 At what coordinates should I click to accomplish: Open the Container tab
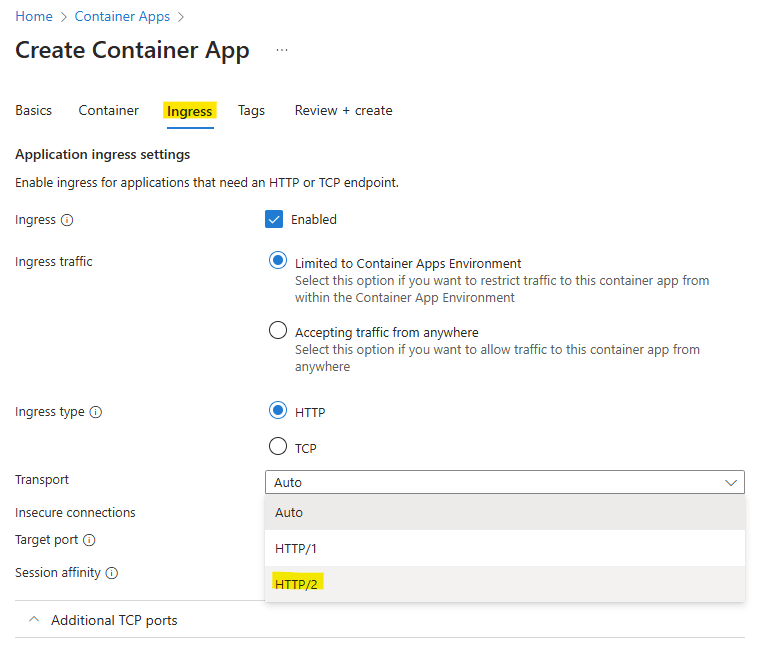coord(108,110)
